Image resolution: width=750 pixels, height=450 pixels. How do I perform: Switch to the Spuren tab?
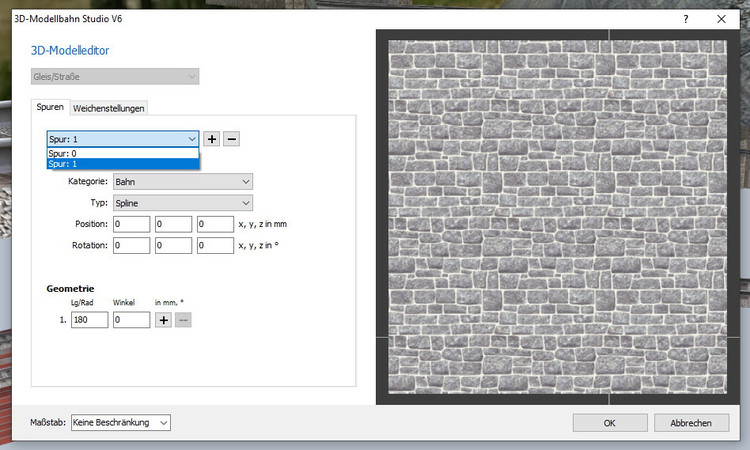coord(50,107)
